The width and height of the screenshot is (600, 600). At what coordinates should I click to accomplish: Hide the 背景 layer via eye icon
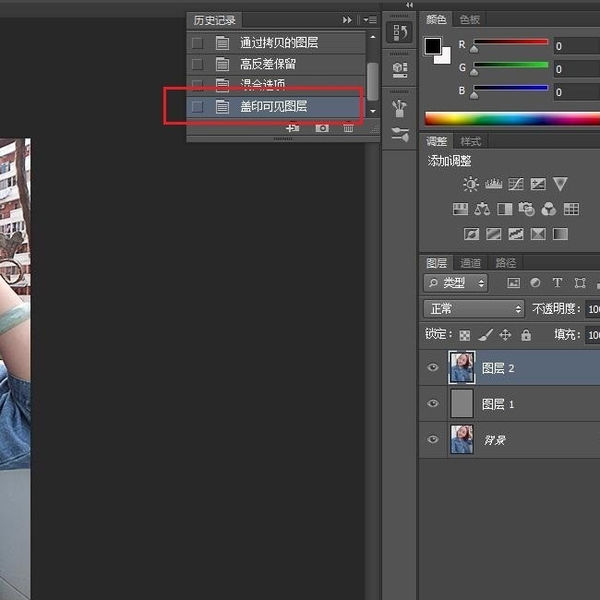pos(433,439)
